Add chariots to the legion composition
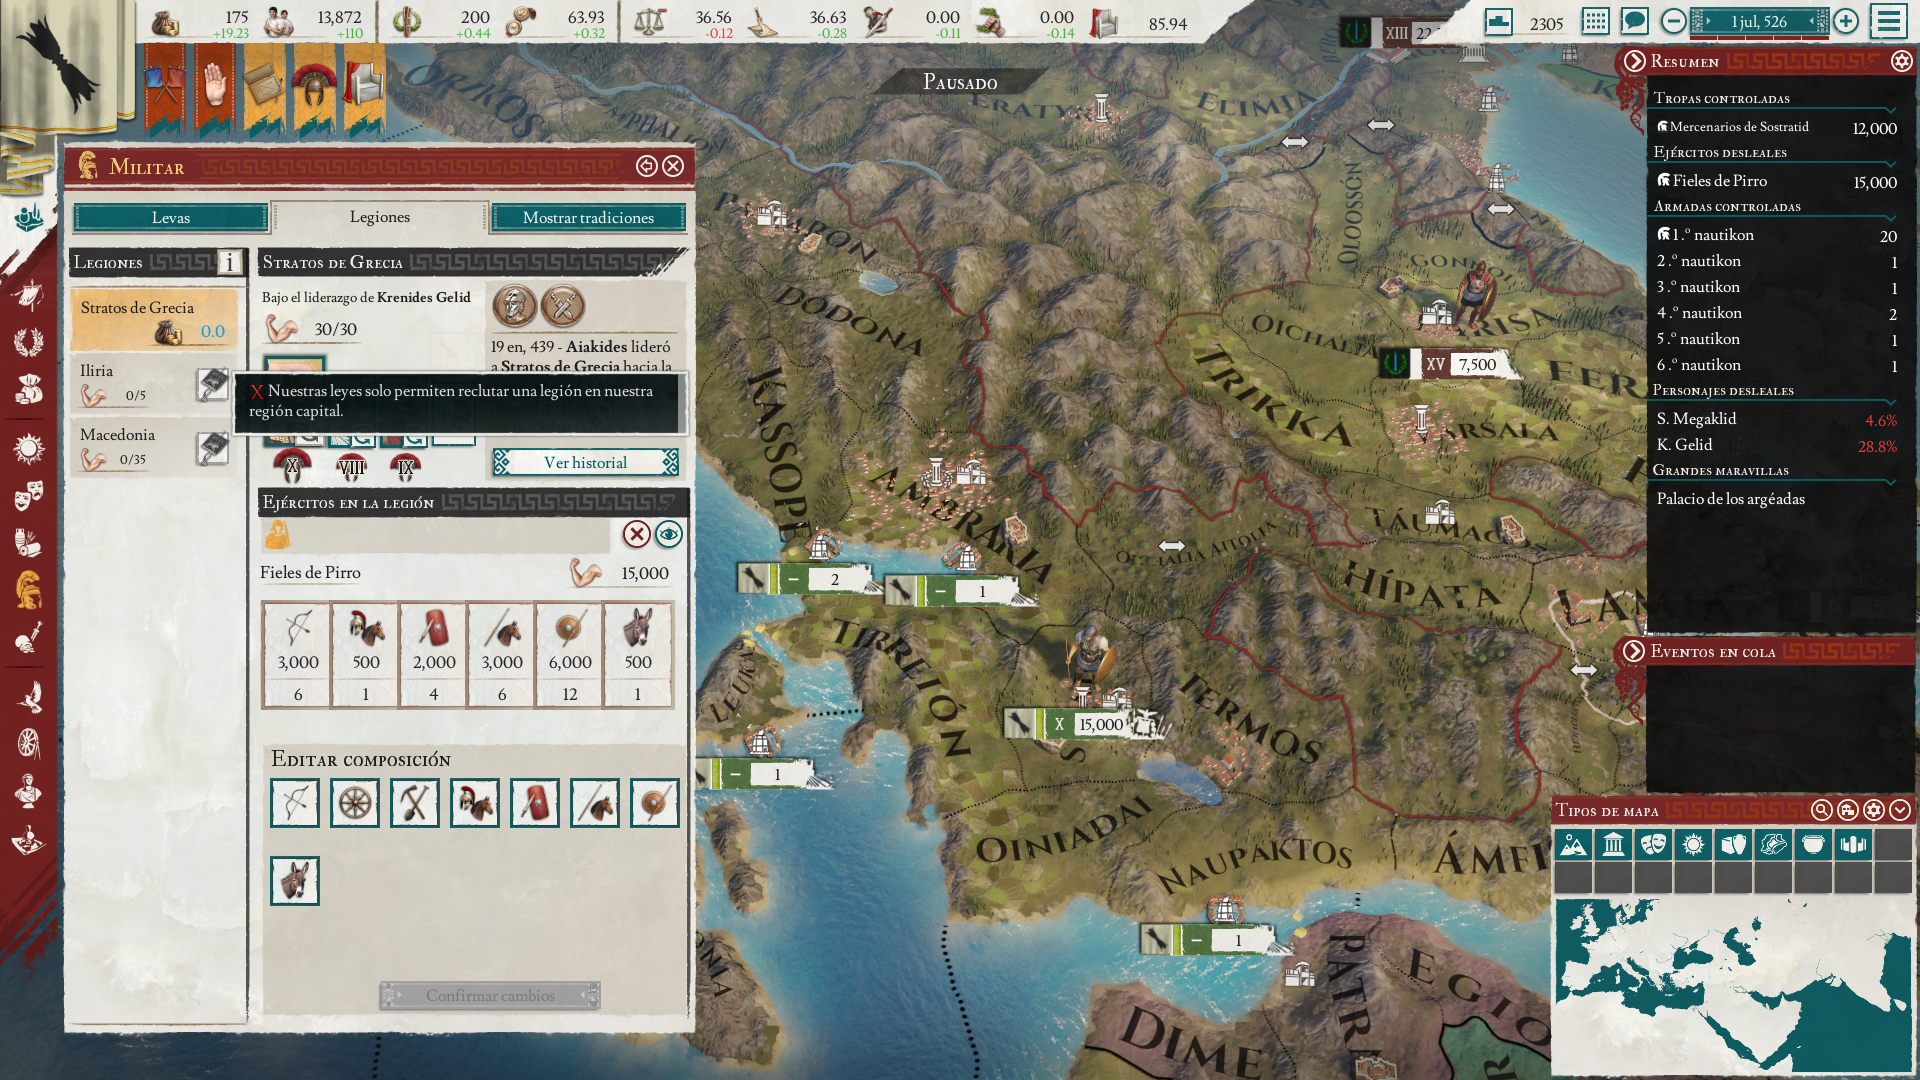 pyautogui.click(x=355, y=803)
